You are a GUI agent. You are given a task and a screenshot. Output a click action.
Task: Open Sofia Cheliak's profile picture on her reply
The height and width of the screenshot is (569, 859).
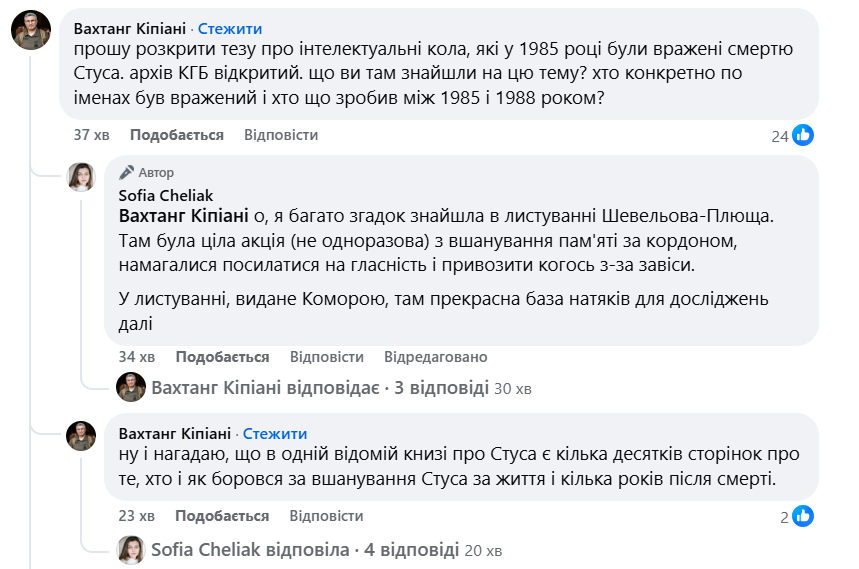pyautogui.click(x=81, y=177)
